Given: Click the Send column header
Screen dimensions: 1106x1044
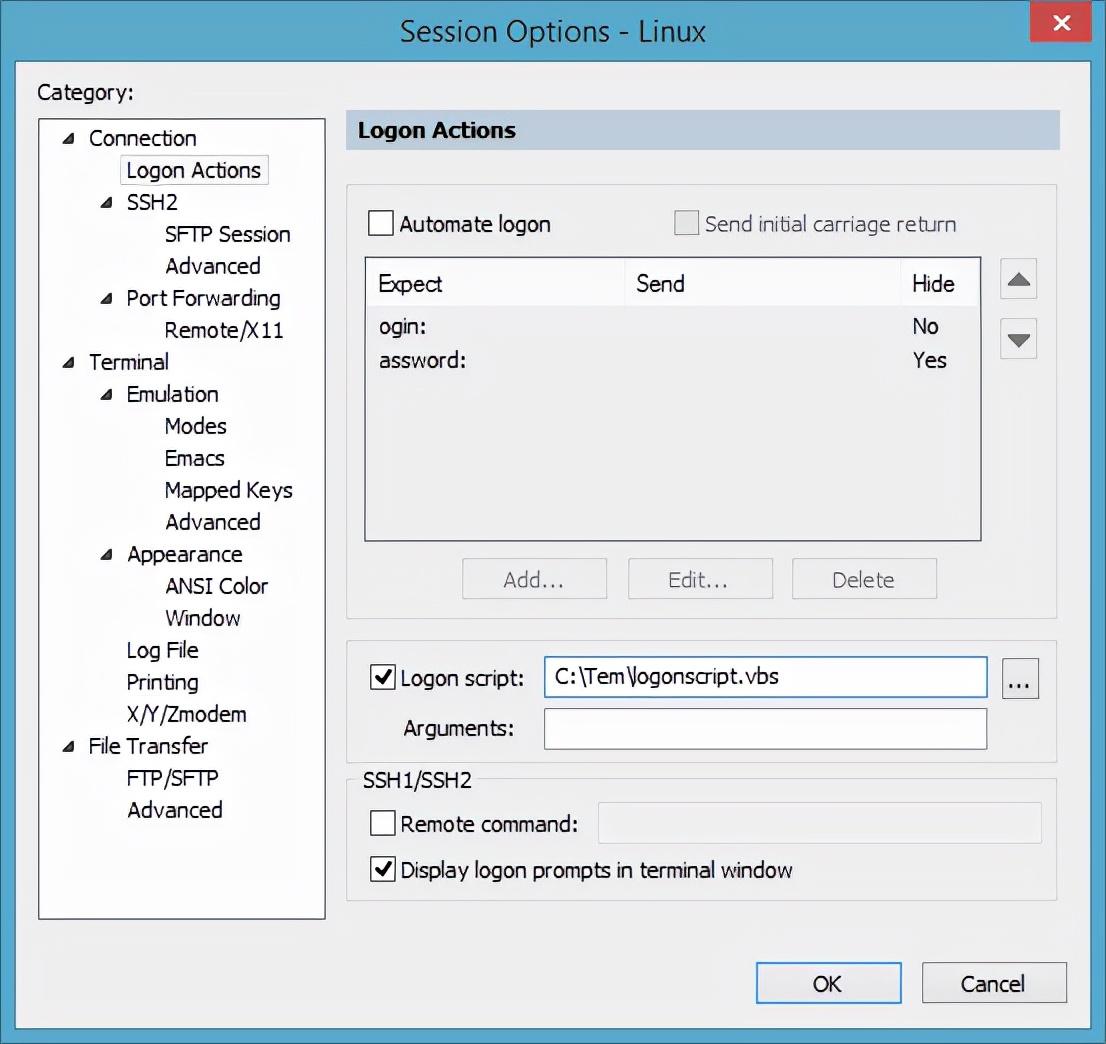Looking at the screenshot, I should click(x=762, y=283).
